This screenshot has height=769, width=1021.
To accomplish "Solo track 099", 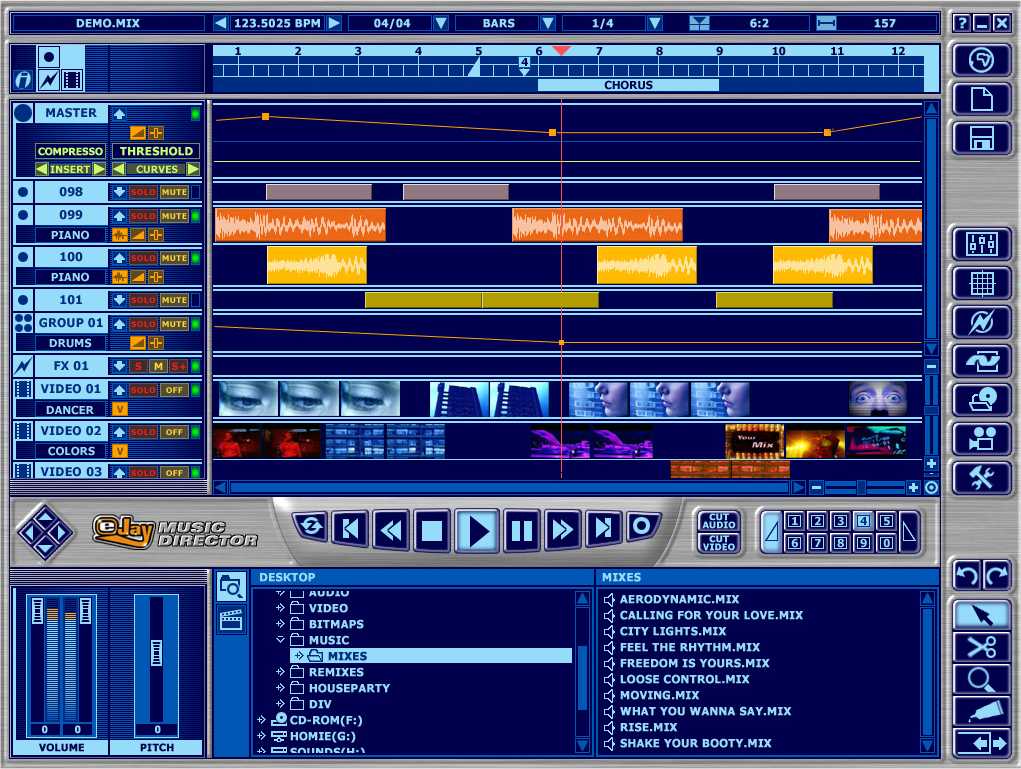I will click(x=143, y=216).
